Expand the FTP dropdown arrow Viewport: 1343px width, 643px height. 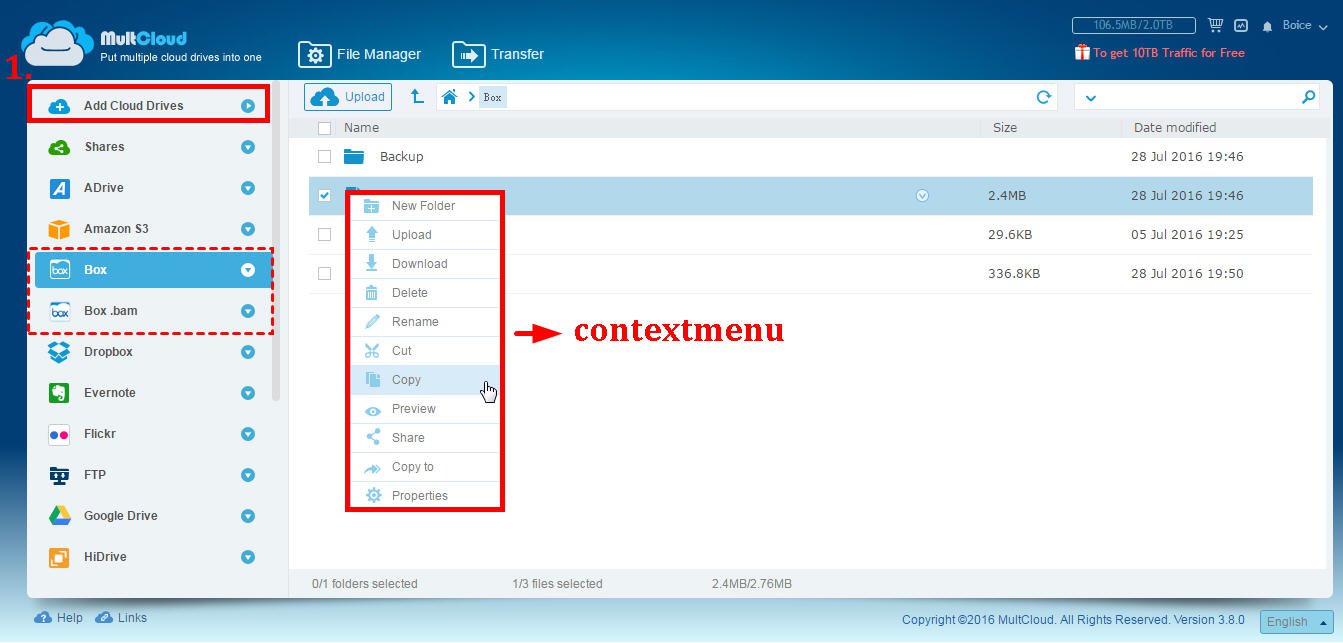pos(248,475)
